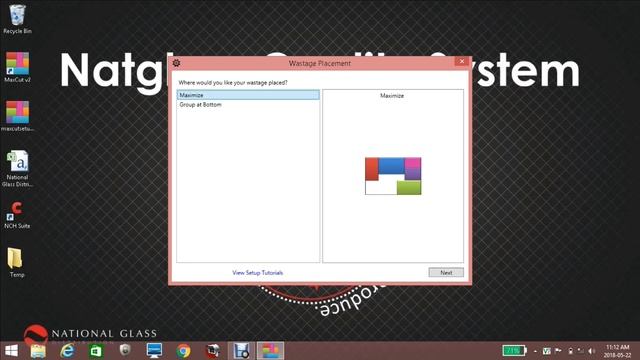Show hidden system tray icons
Screen dimensions: 640x360
tap(536, 351)
